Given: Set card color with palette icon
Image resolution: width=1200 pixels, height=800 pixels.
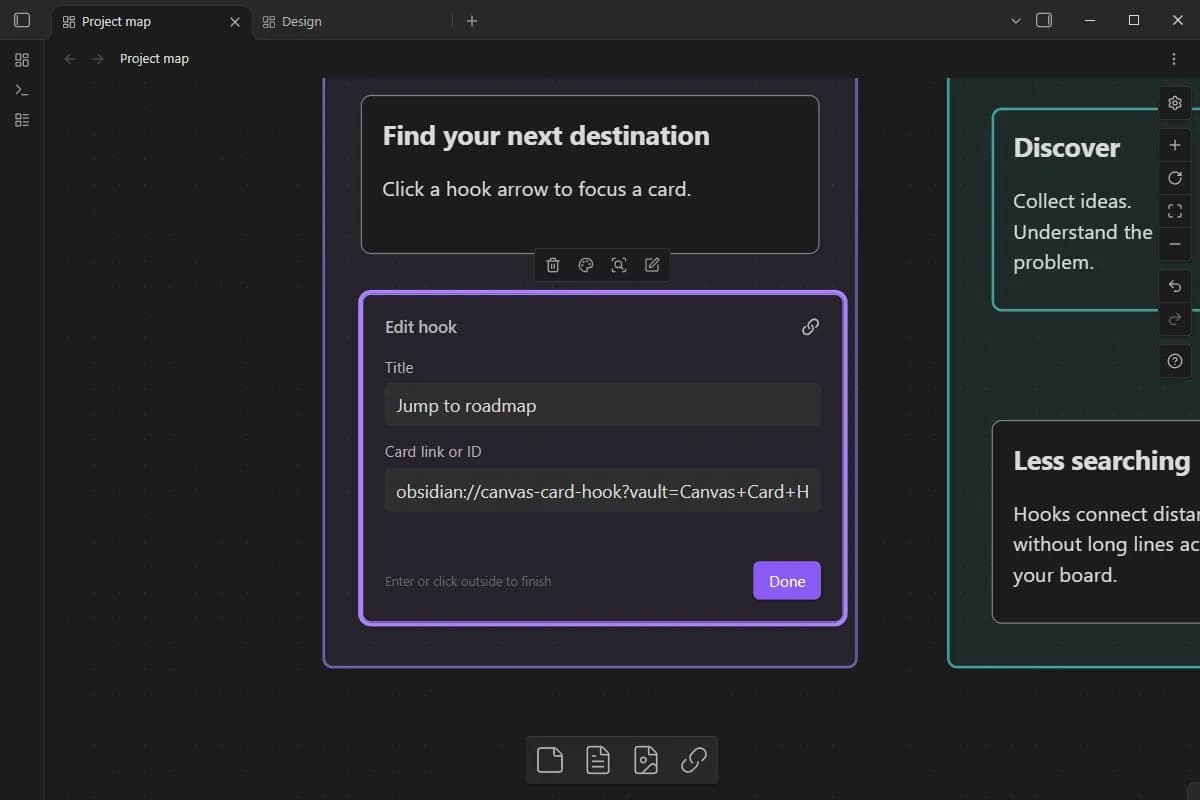Looking at the screenshot, I should point(586,265).
